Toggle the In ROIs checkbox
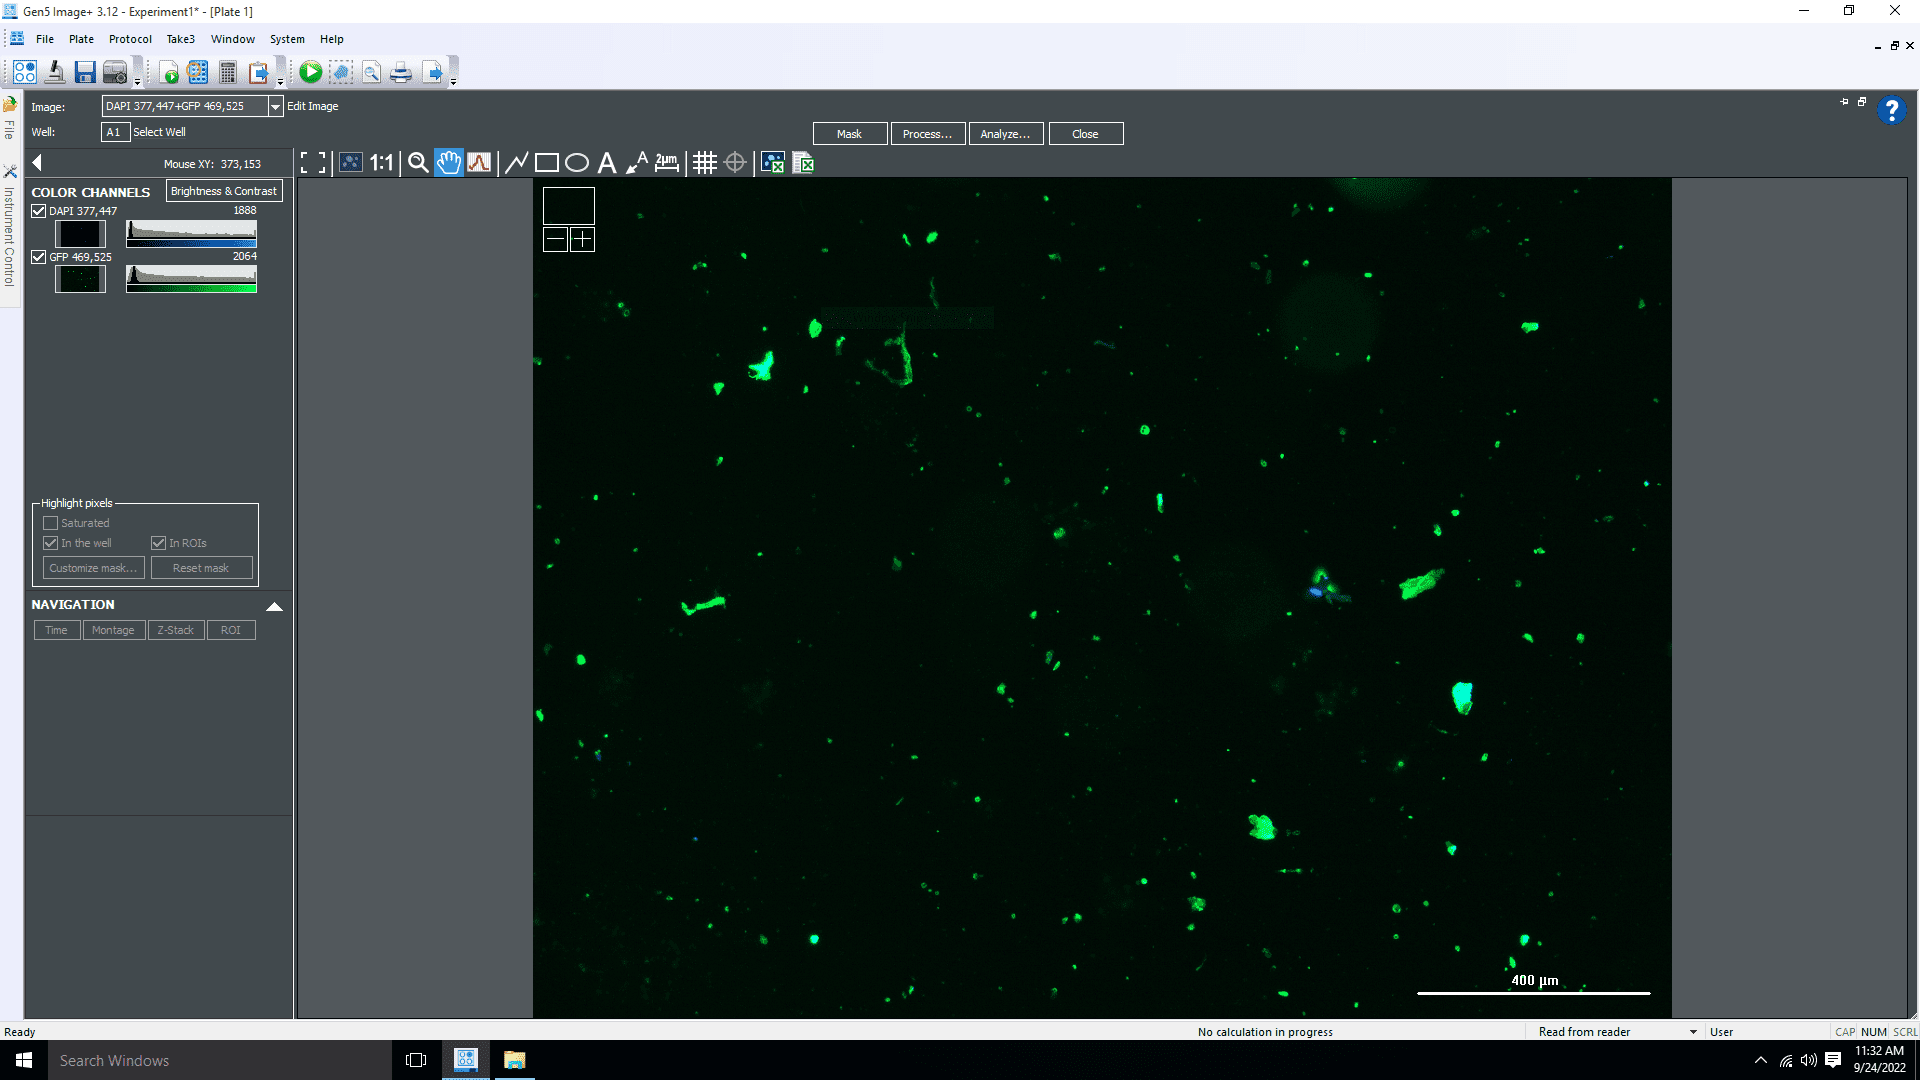 (158, 543)
